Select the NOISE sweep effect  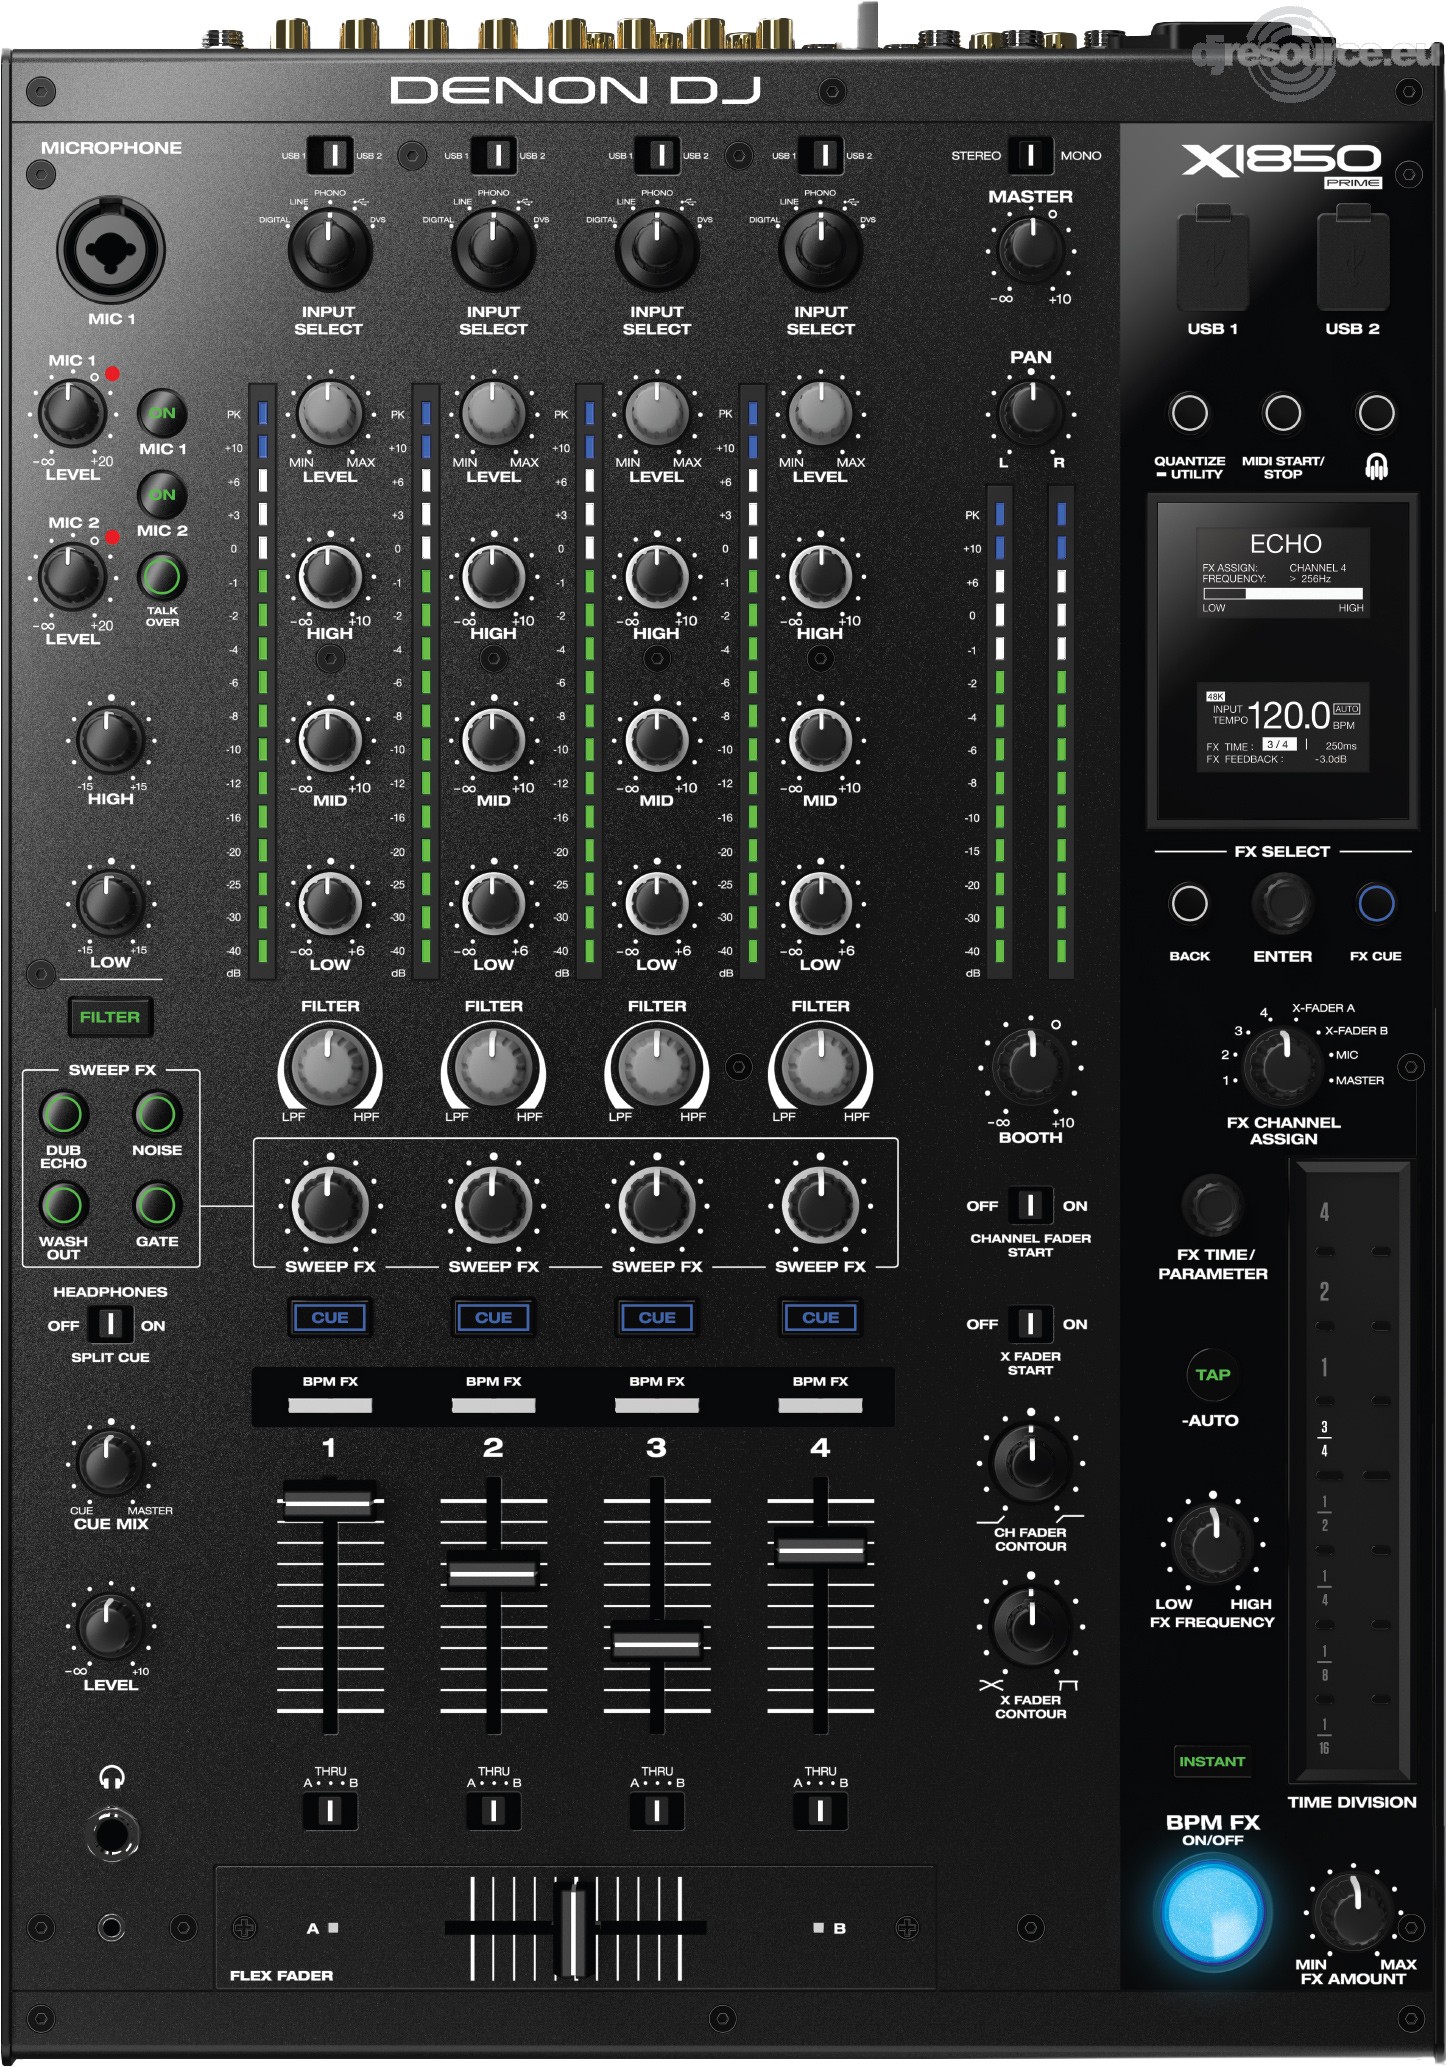coord(157,1114)
